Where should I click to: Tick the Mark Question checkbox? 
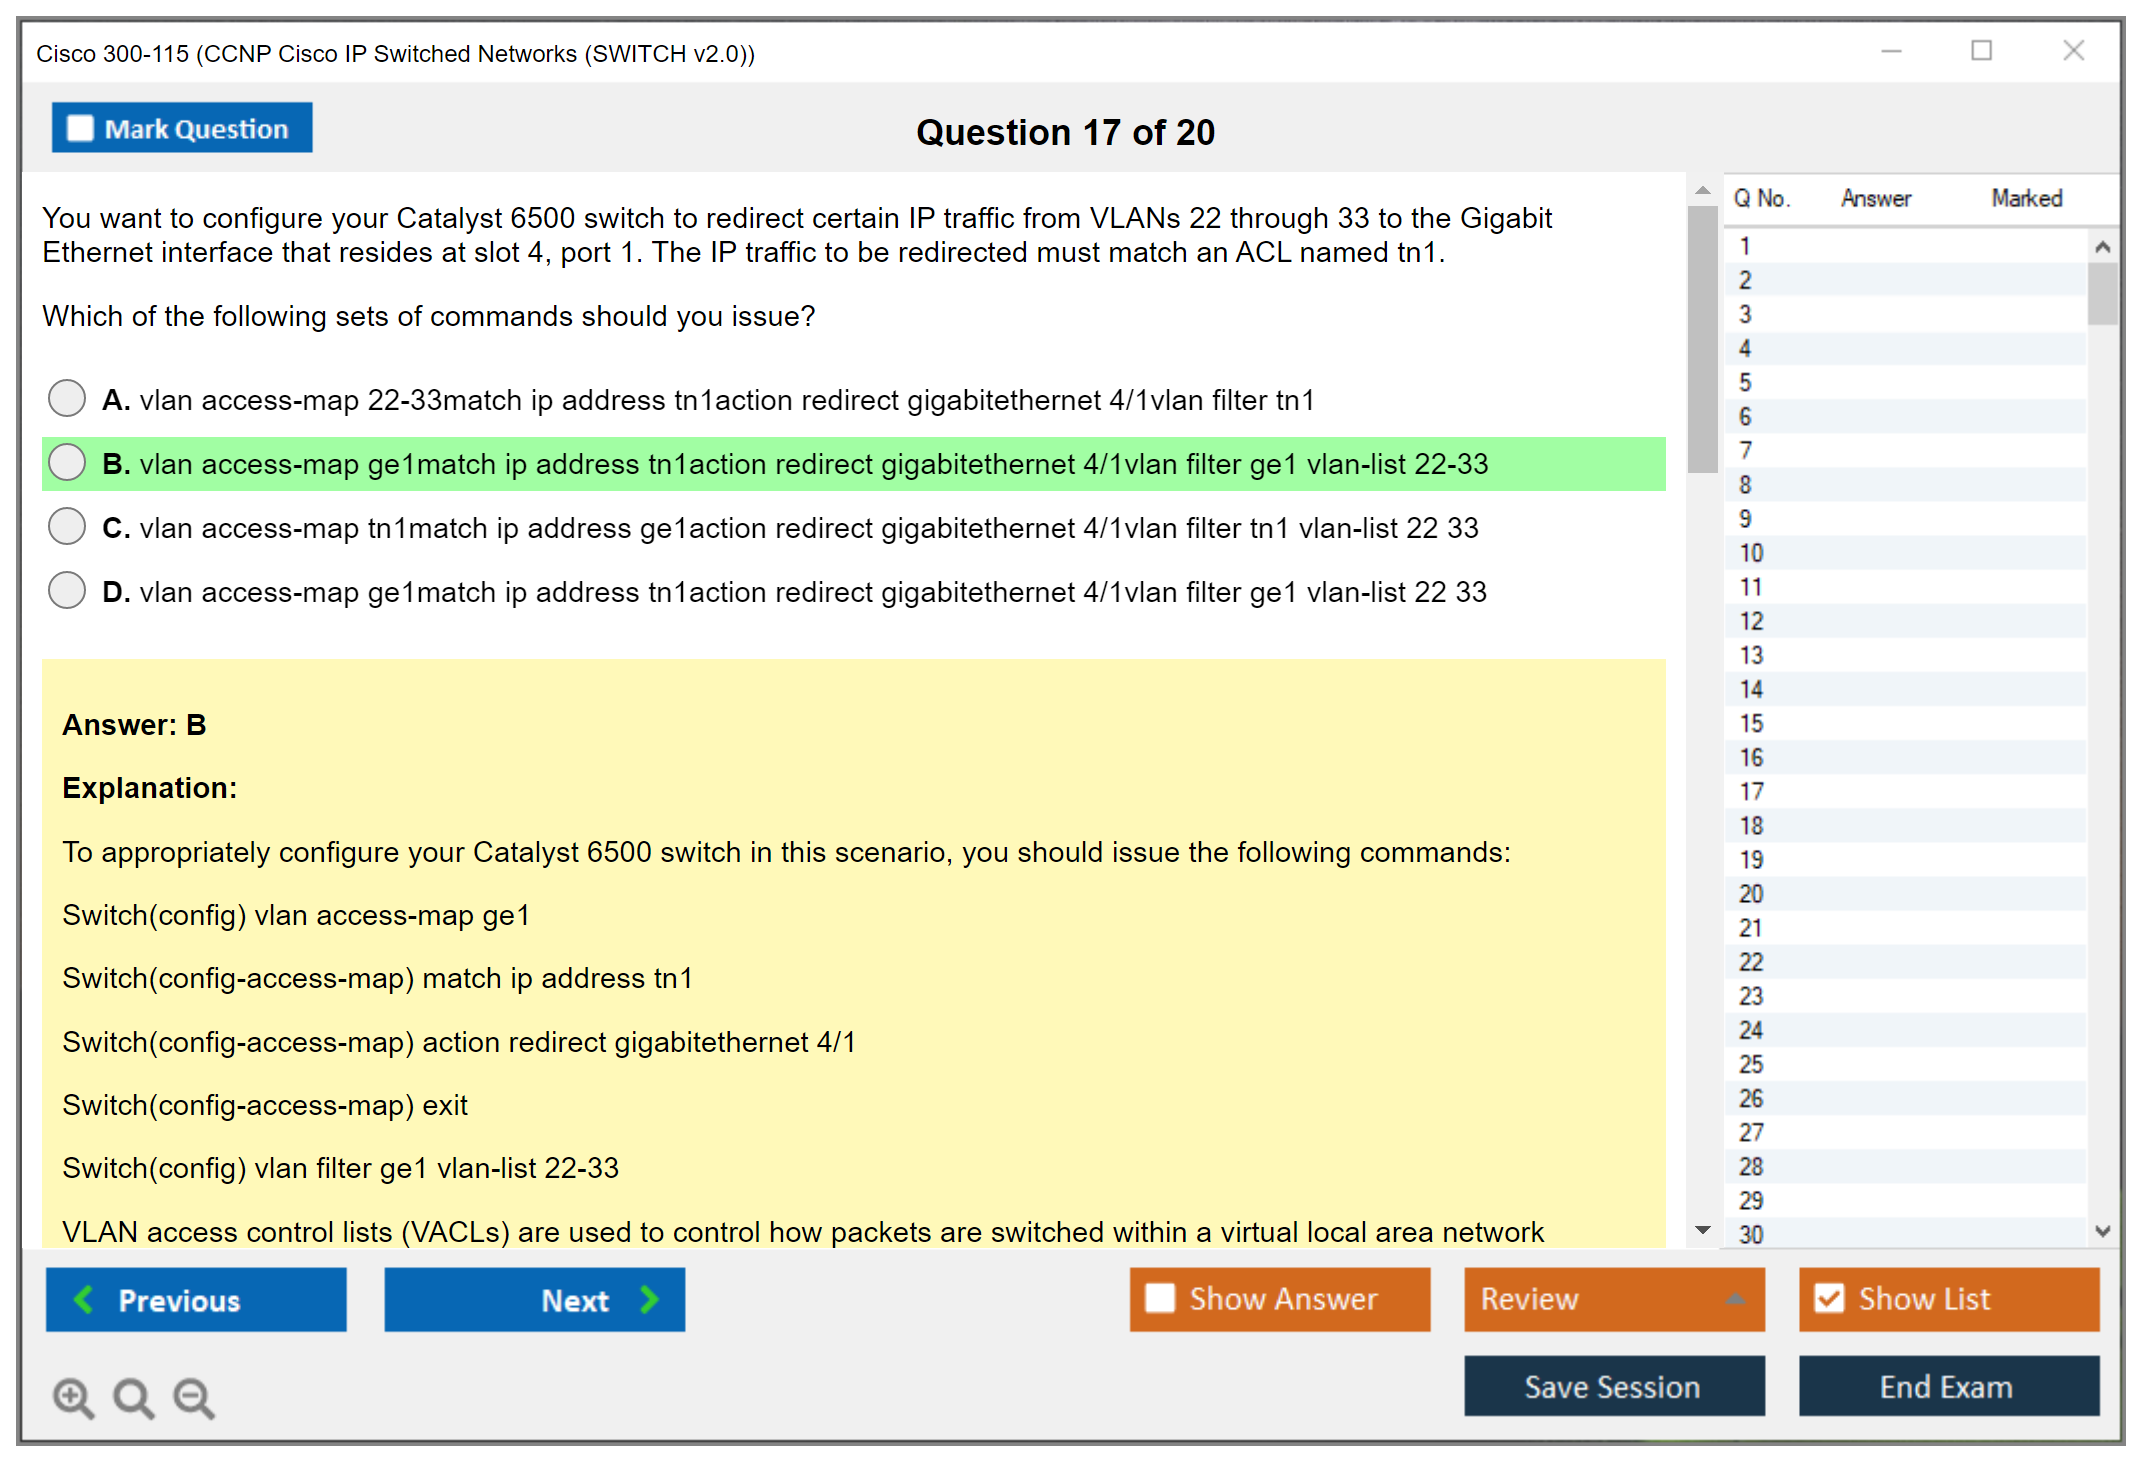click(x=80, y=129)
